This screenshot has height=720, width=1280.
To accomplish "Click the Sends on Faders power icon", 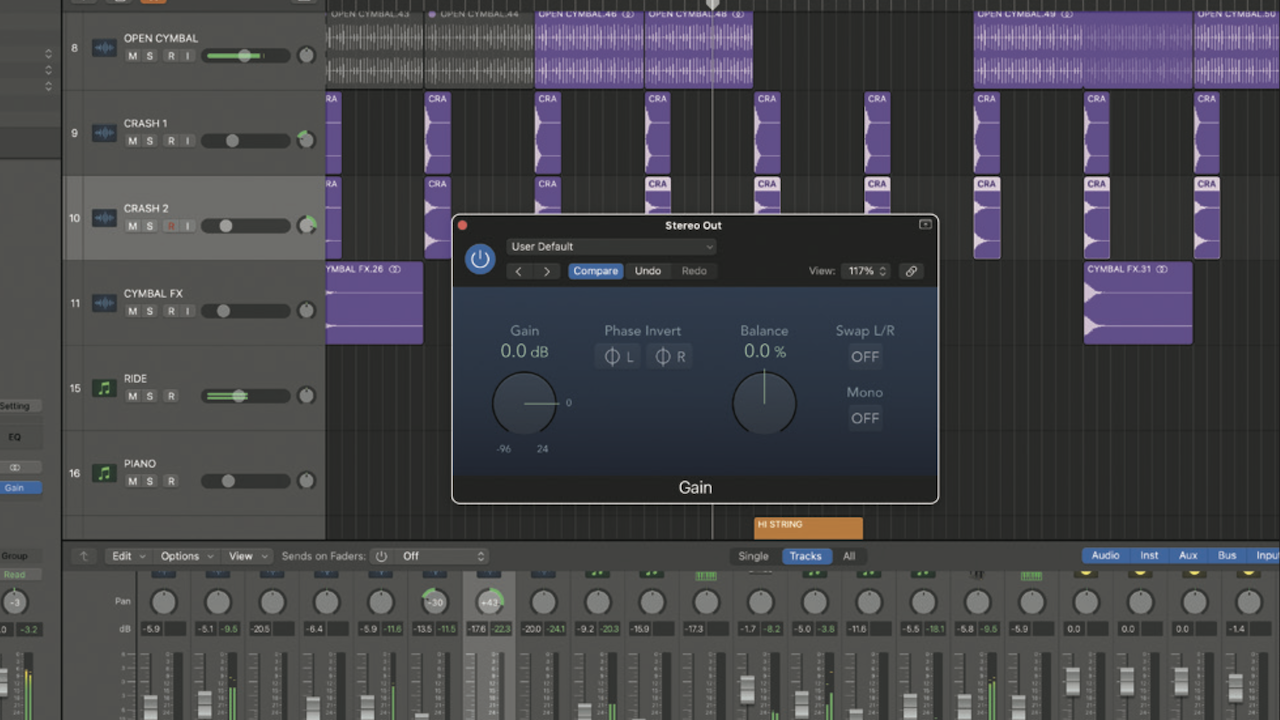I will (381, 556).
